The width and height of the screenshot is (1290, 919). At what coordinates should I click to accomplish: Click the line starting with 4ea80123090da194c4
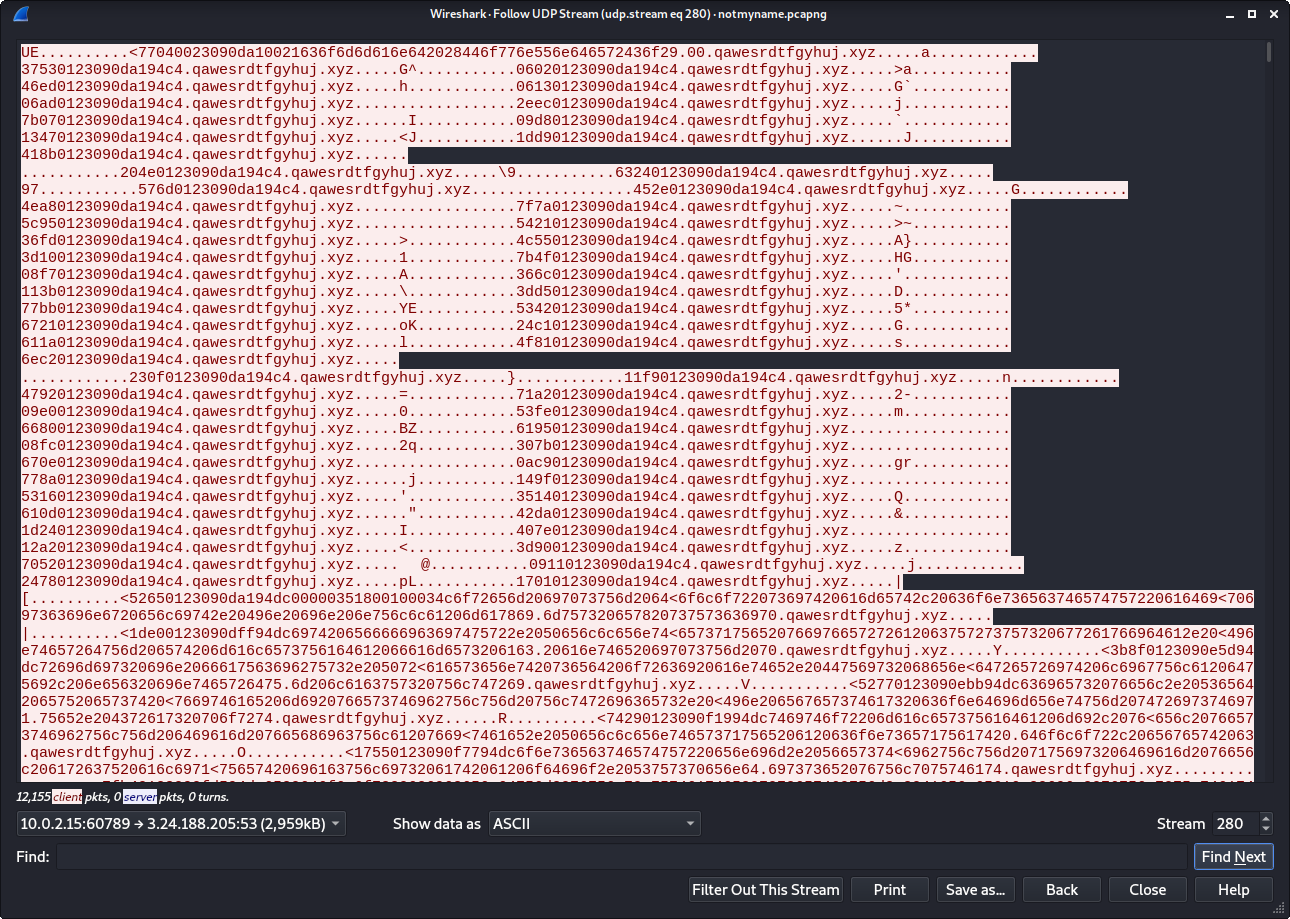[516, 206]
